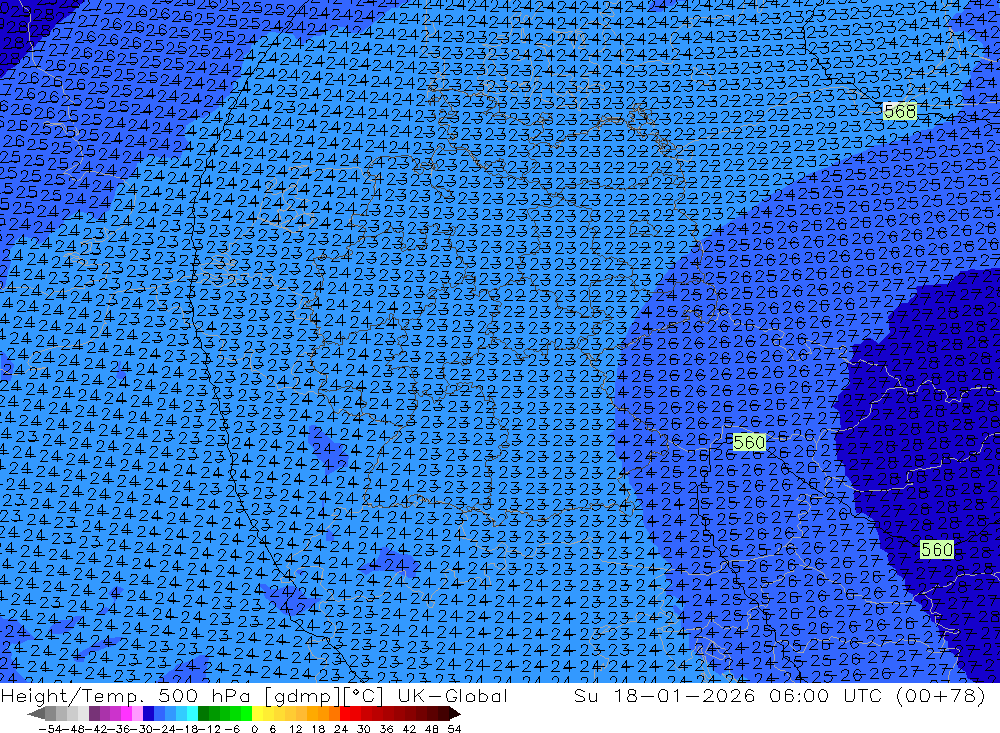This screenshot has width=1000, height=733.
Task: Click the left gray arrow of color scale
Action: point(36,713)
